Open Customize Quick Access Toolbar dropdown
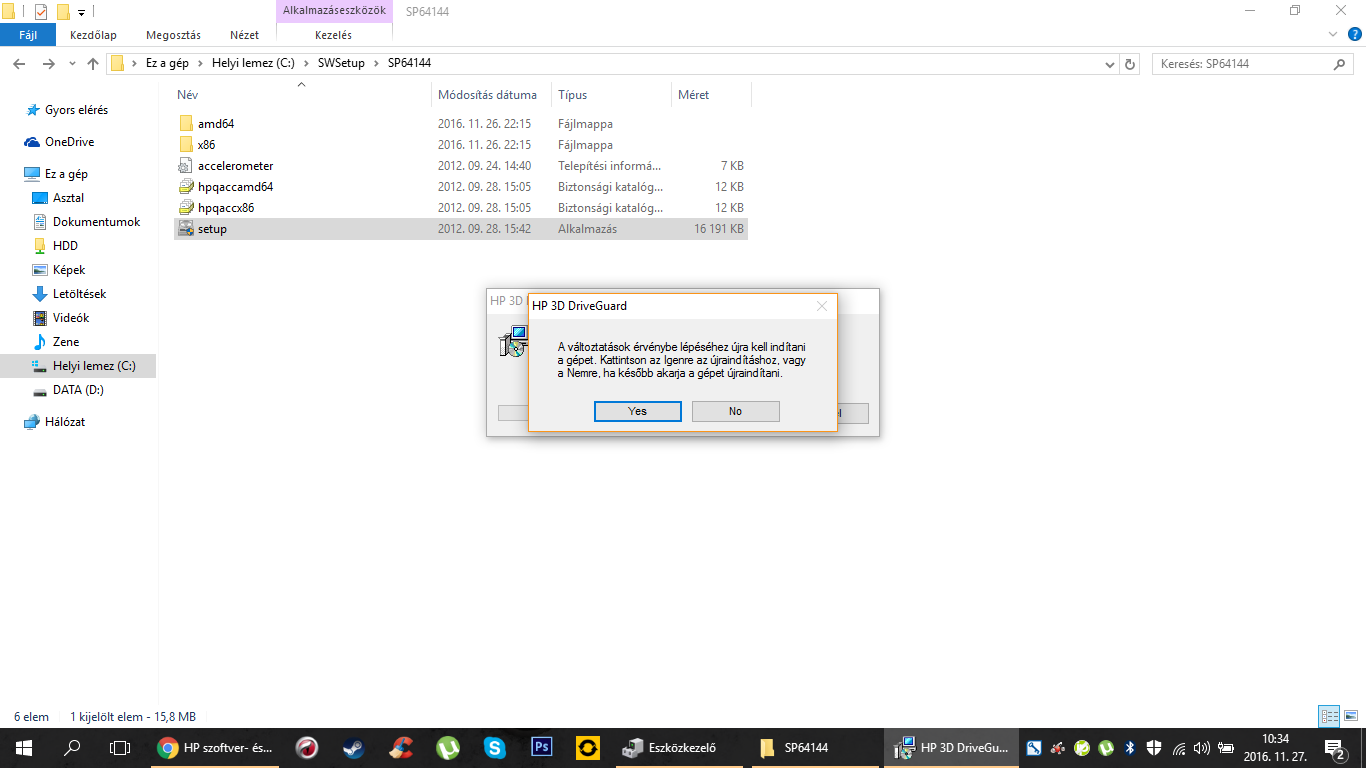1366x768 pixels. click(81, 12)
